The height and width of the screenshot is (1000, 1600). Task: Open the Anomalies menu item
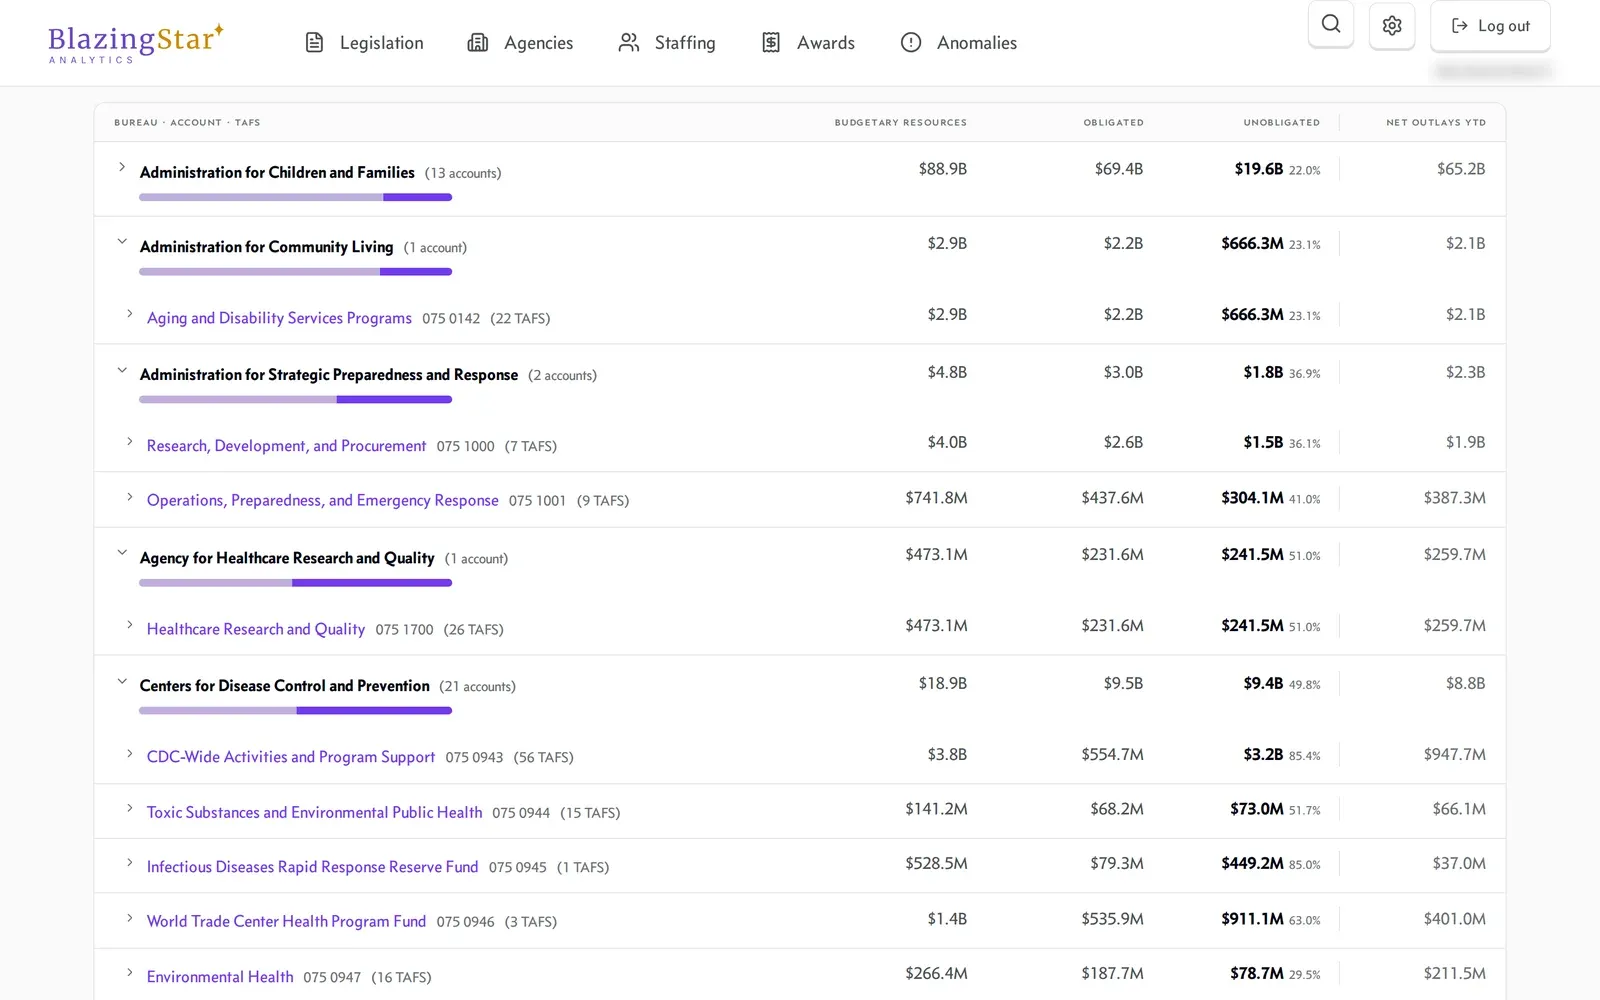point(959,43)
